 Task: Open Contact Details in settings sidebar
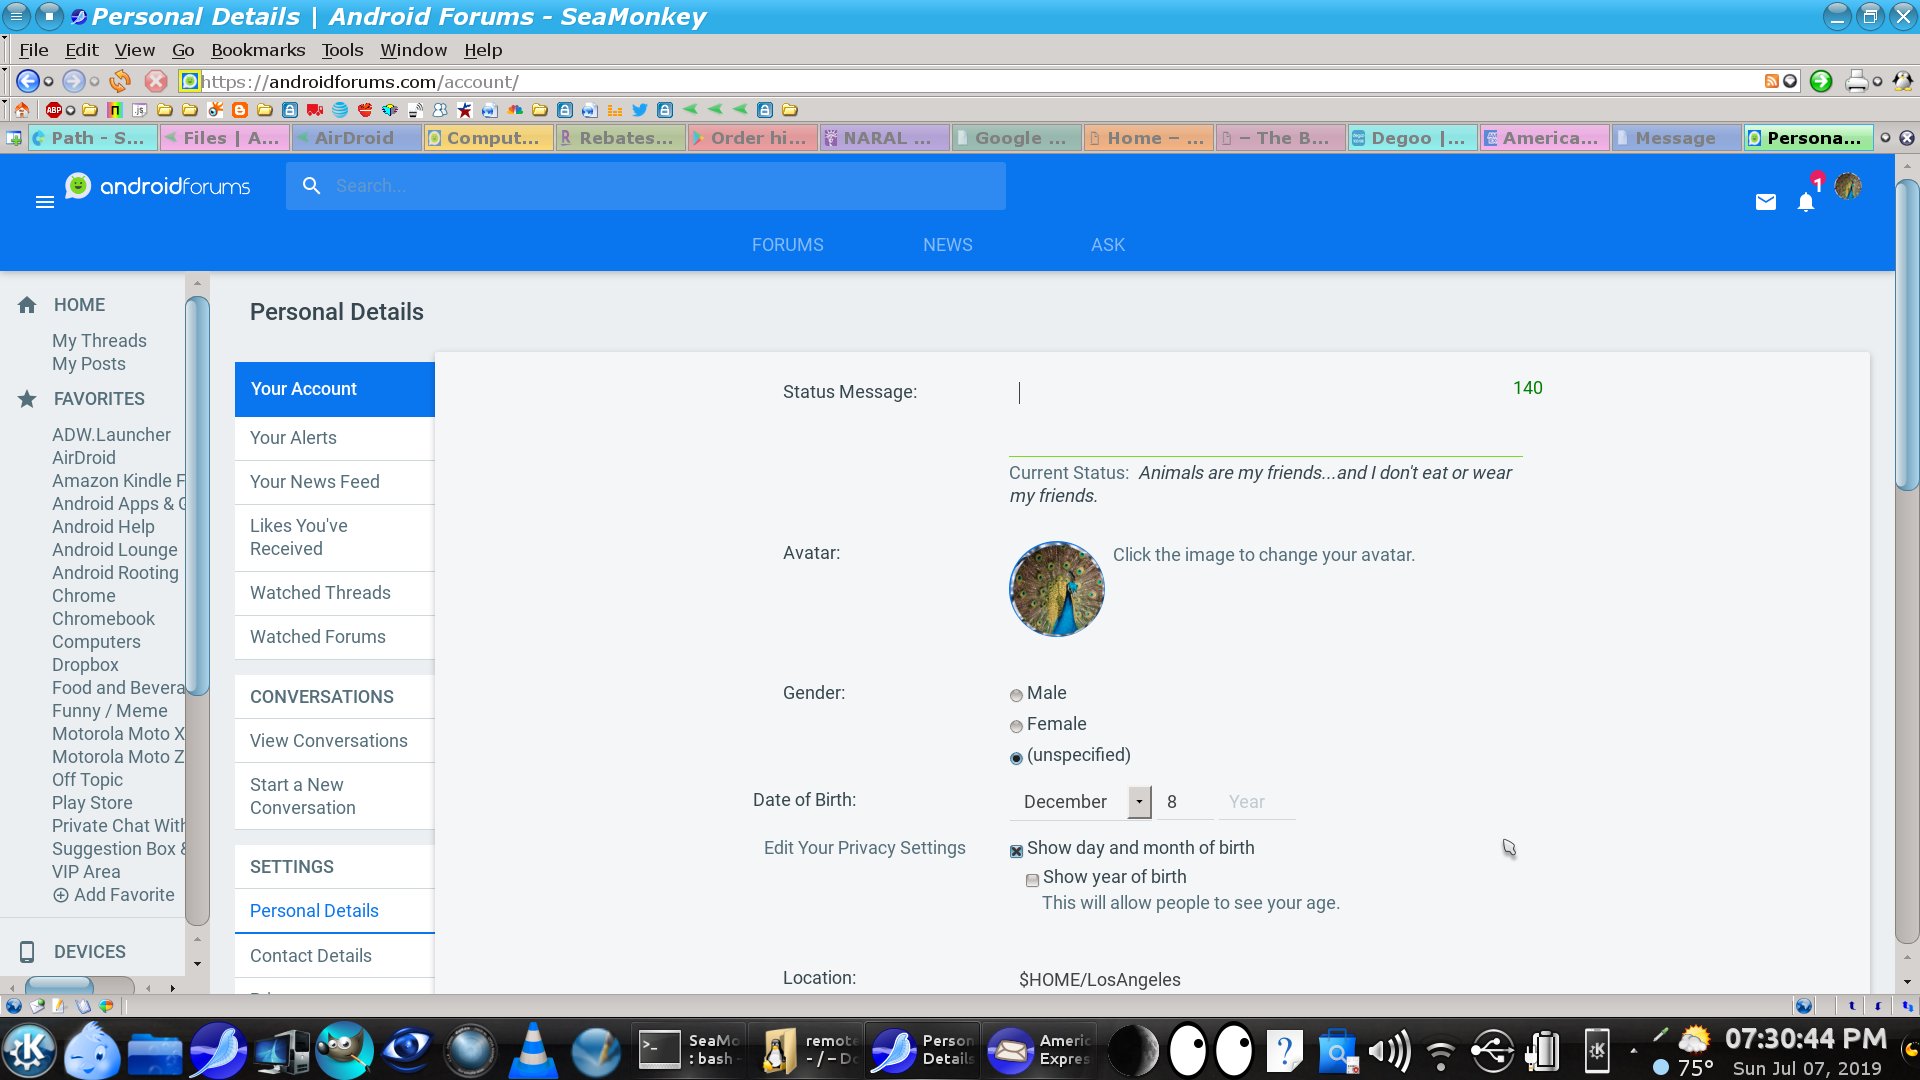[x=310, y=956]
